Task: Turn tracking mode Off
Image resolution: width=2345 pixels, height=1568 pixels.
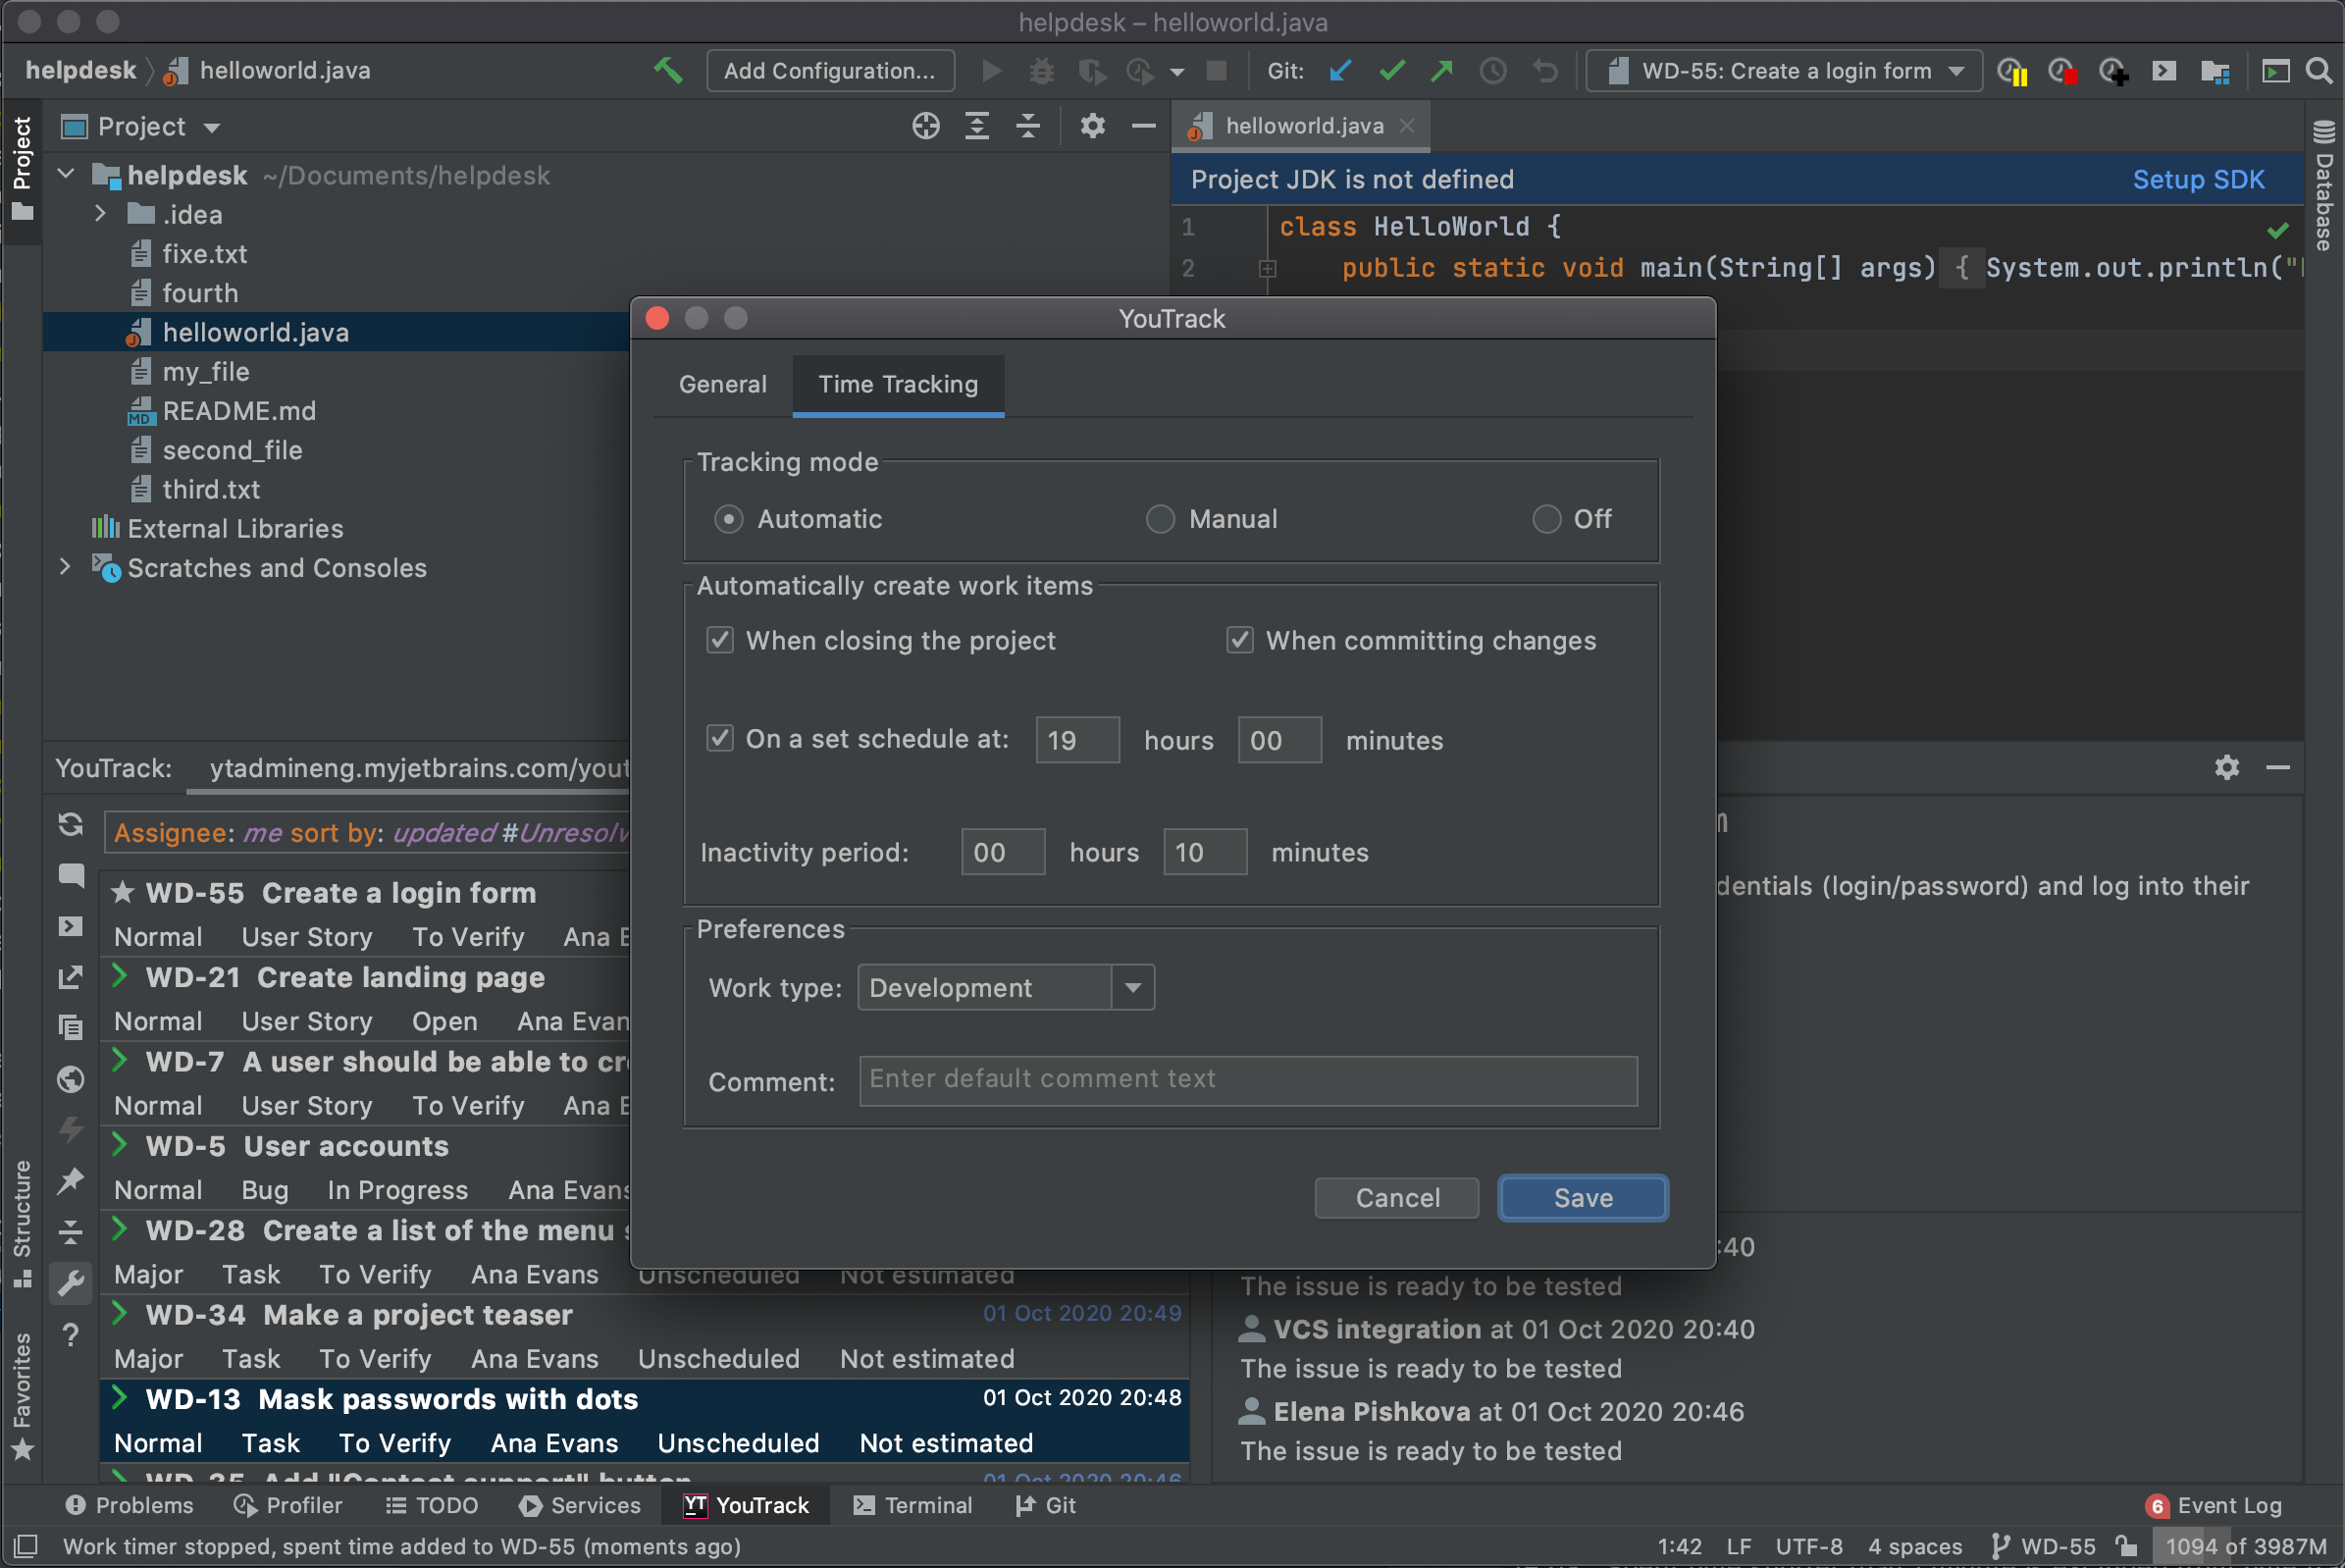Action: pos(1546,519)
